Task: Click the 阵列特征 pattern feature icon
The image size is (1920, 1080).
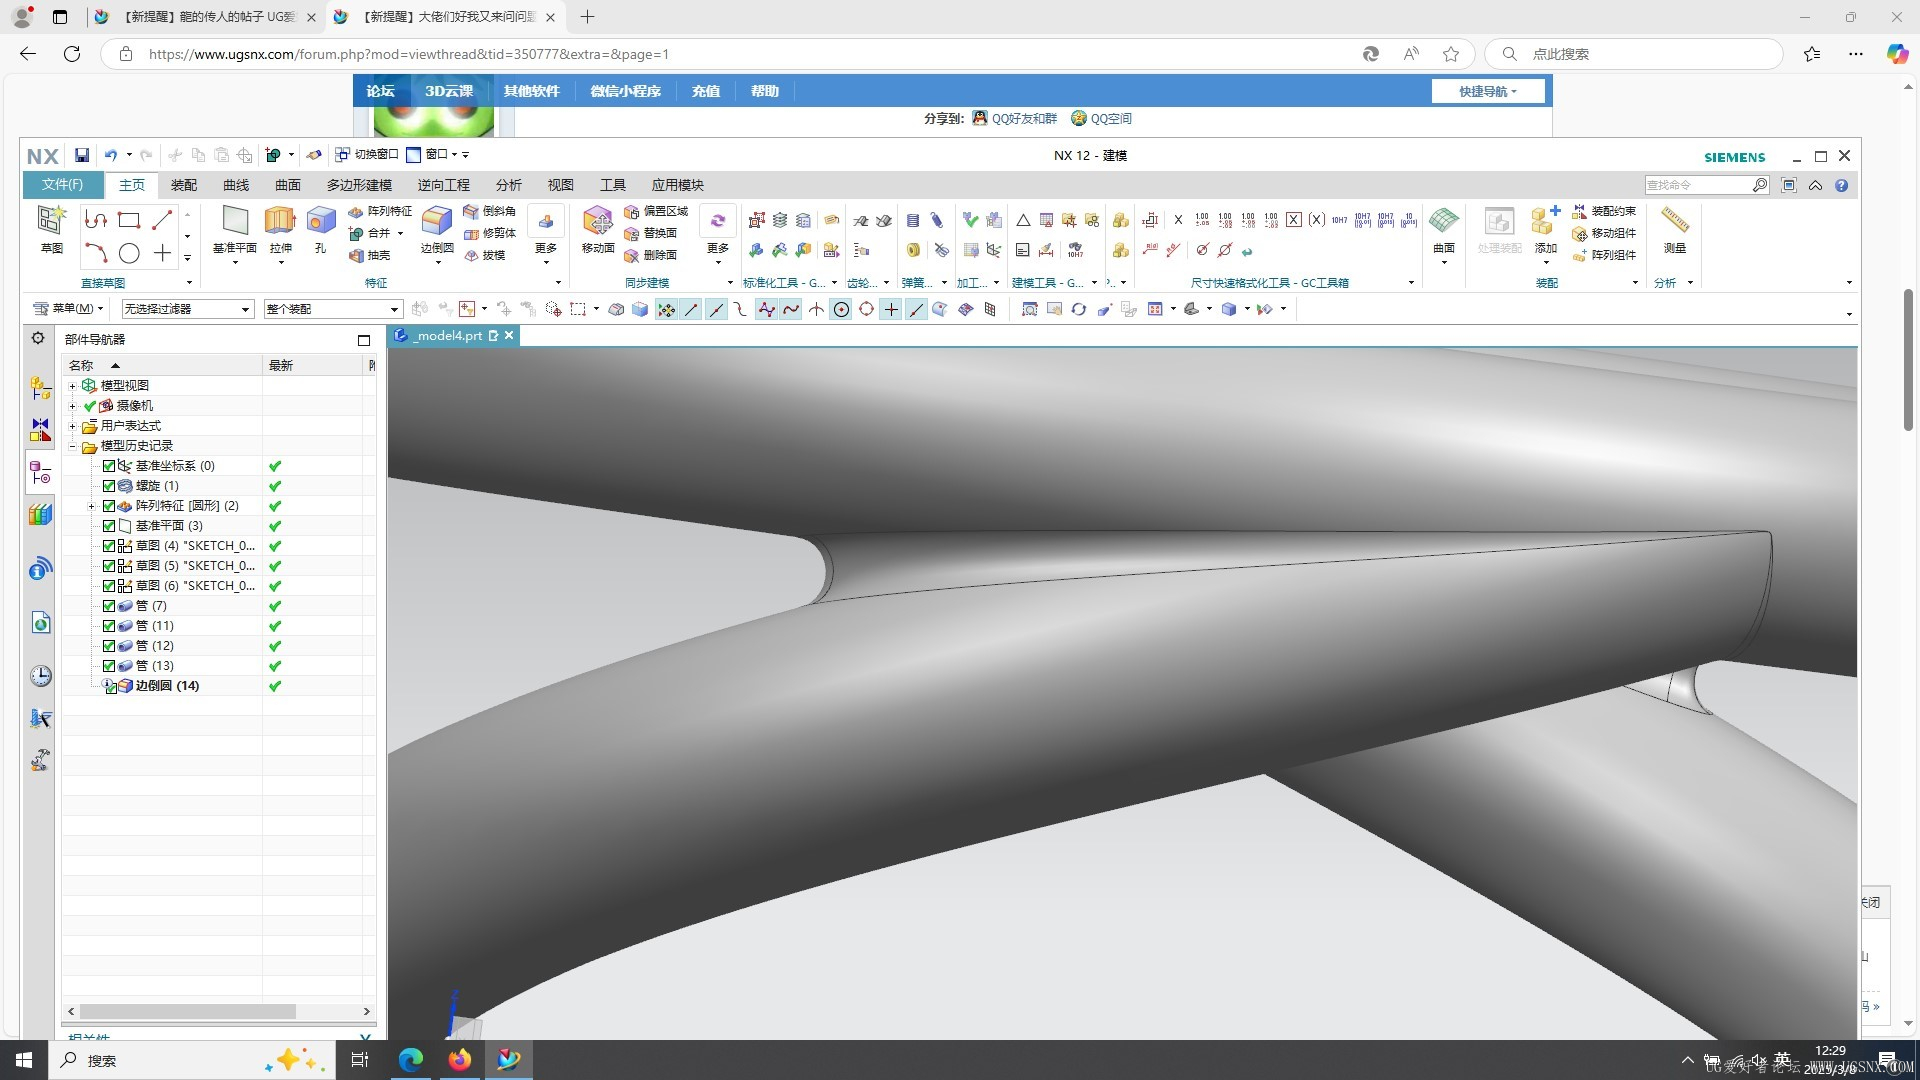Action: point(356,212)
